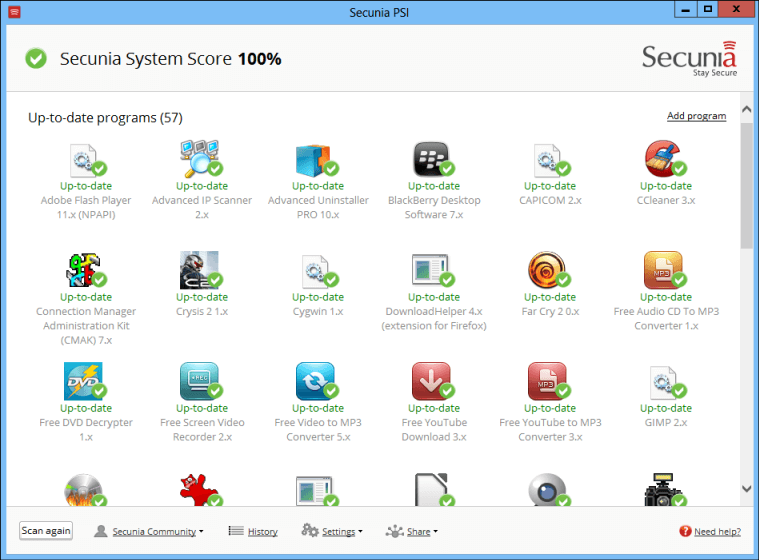Viewport: 759px width, 560px height.
Task: Click the Far Cry 2 0.x label
Action: tap(550, 311)
